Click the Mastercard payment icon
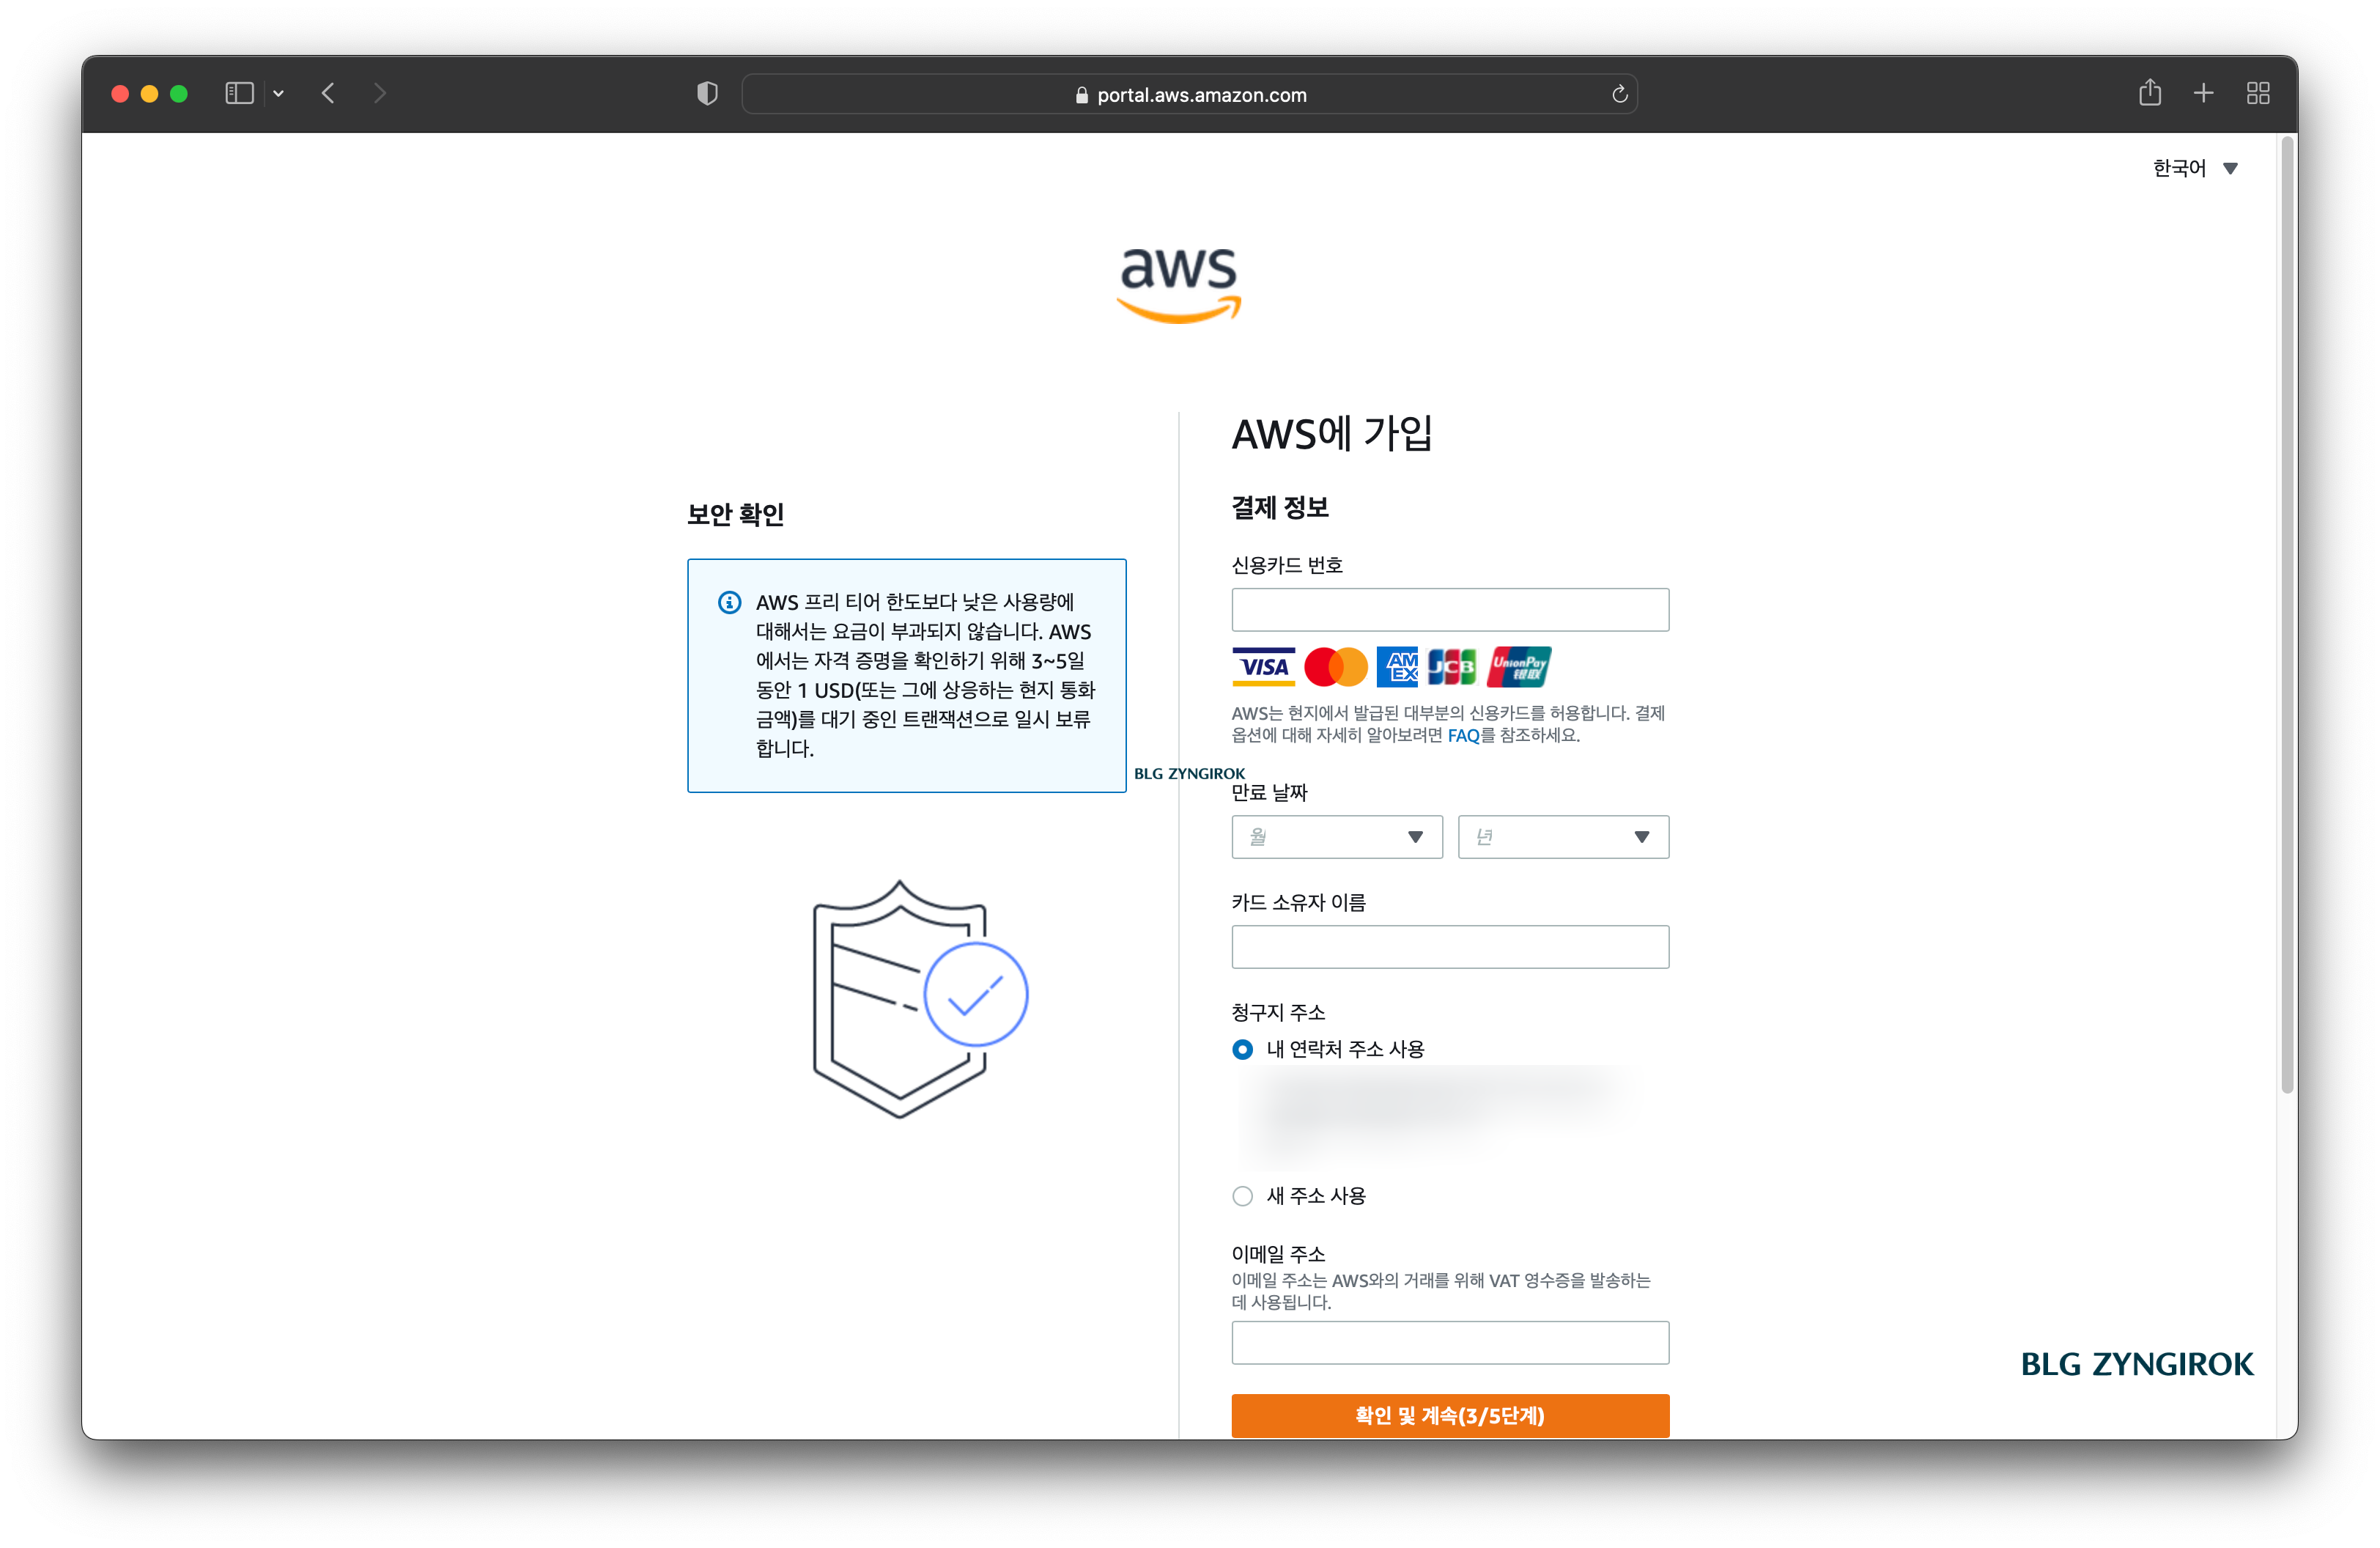Viewport: 2380px width, 1548px height. [1336, 666]
